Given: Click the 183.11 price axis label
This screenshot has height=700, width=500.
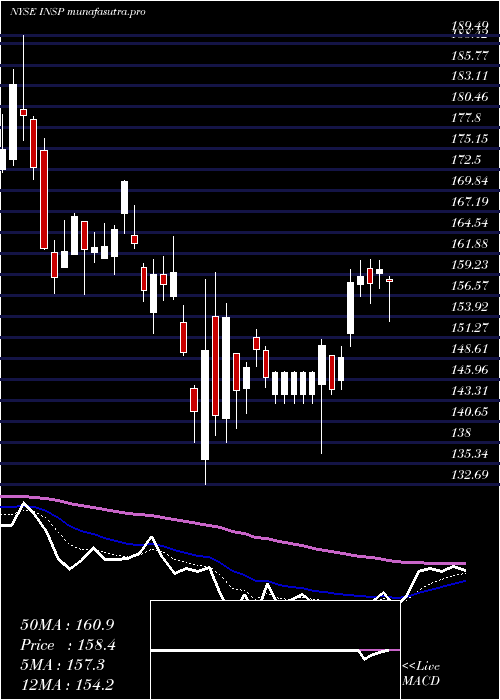Looking at the screenshot, I should pos(470,76).
